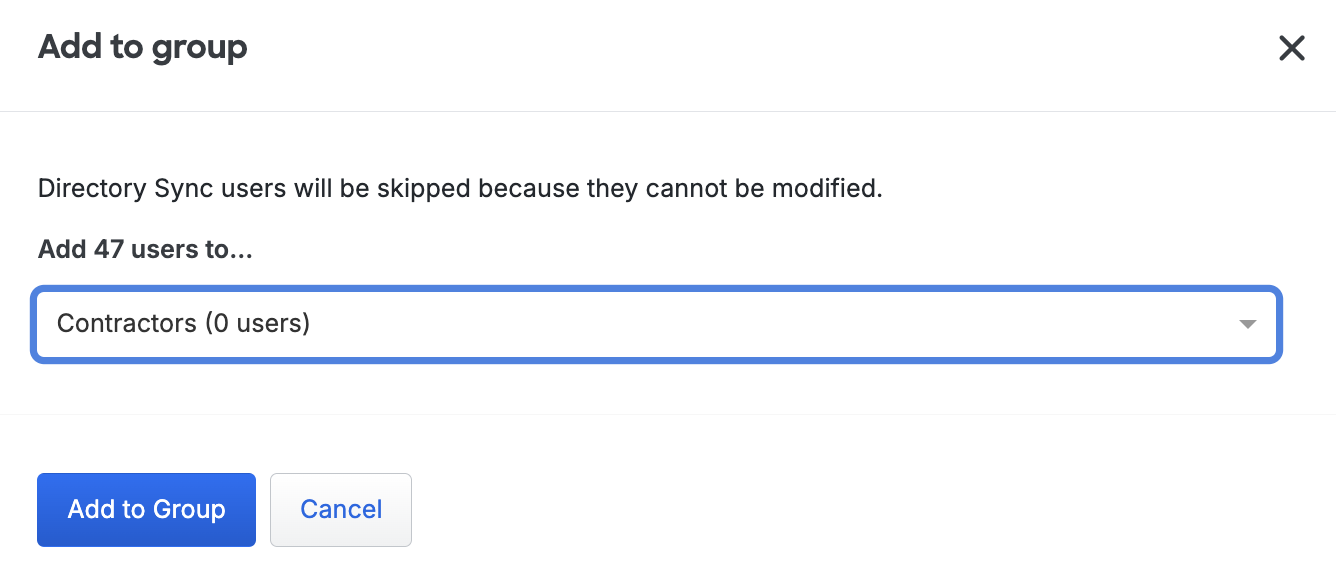Focus the group selector field
Image resolution: width=1336 pixels, height=566 pixels.
pyautogui.click(x=656, y=324)
